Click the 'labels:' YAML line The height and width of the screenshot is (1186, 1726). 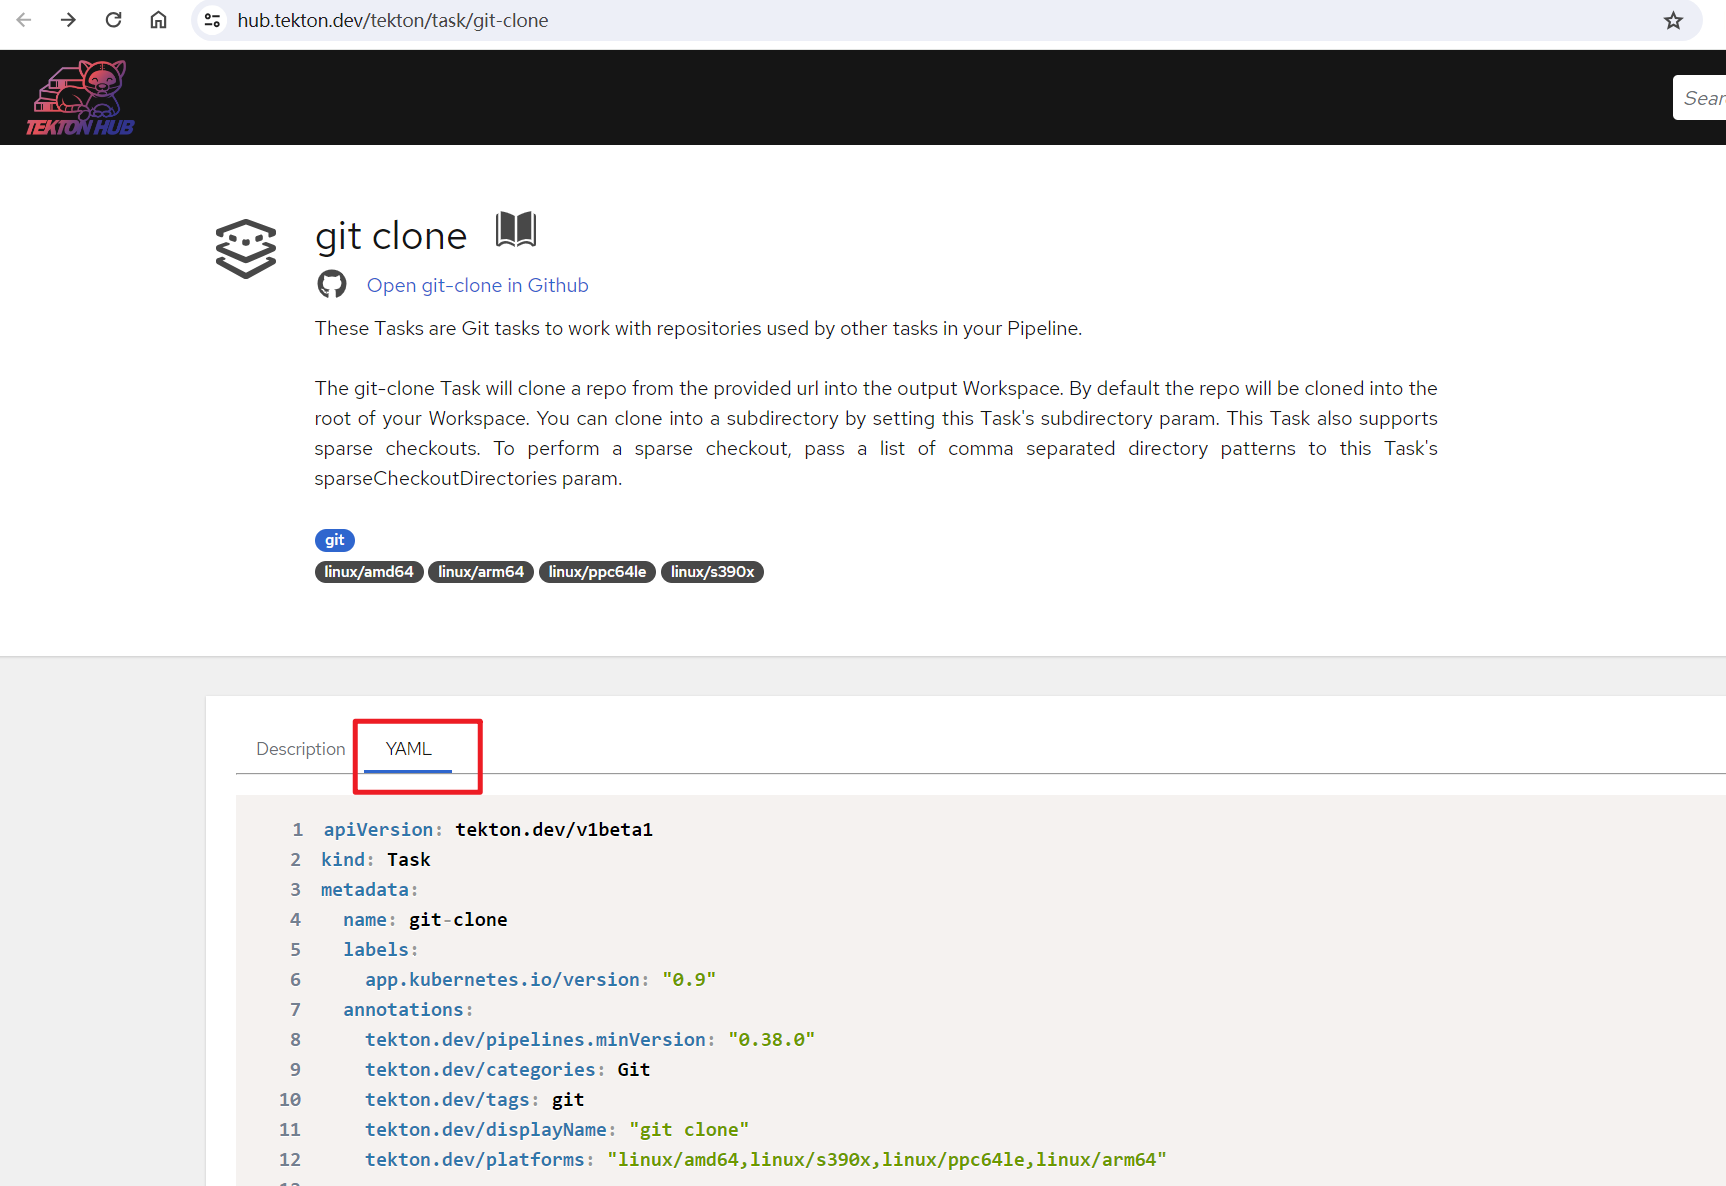380,949
